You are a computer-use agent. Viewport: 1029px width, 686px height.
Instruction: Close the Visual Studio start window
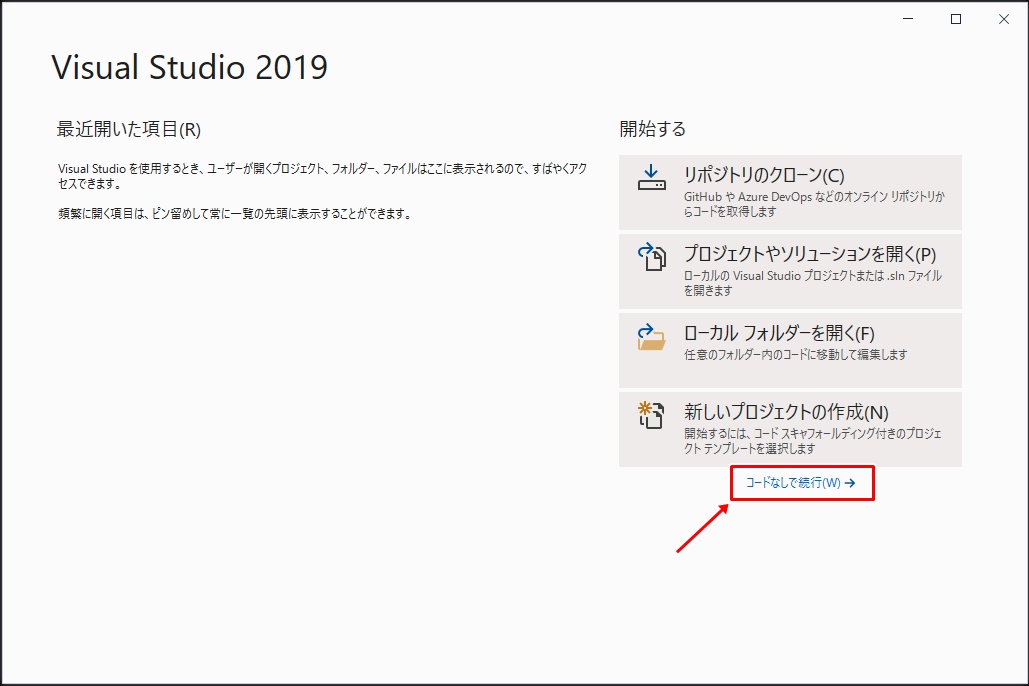(1004, 19)
